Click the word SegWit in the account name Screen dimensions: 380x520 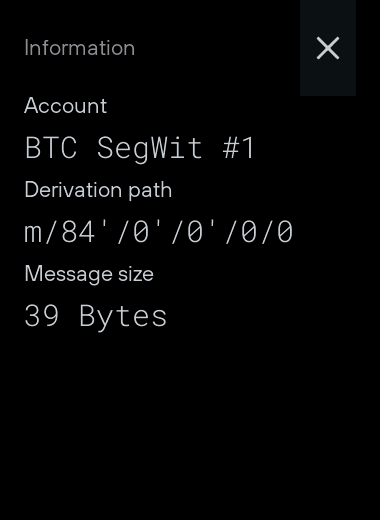tap(150, 149)
